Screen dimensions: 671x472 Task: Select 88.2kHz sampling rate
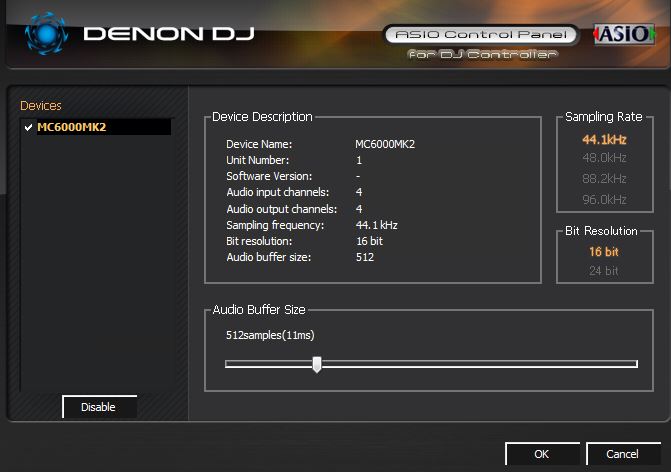(x=604, y=178)
